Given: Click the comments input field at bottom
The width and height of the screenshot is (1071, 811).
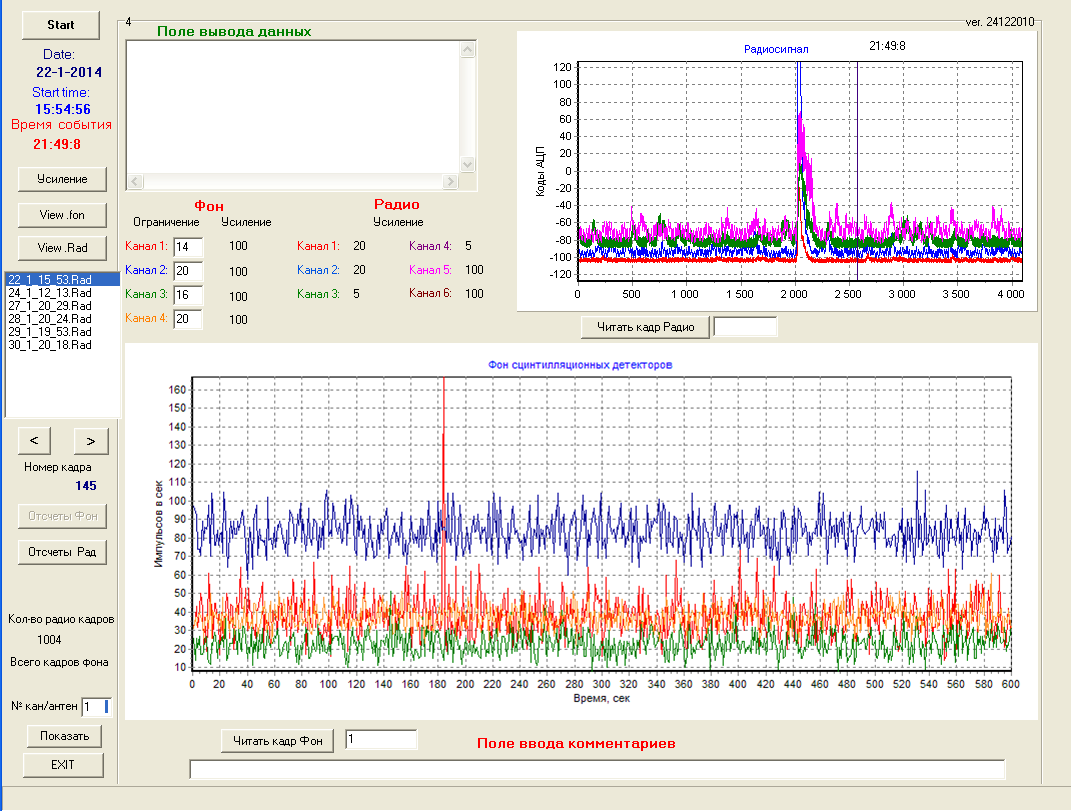Looking at the screenshot, I should tap(597, 769).
